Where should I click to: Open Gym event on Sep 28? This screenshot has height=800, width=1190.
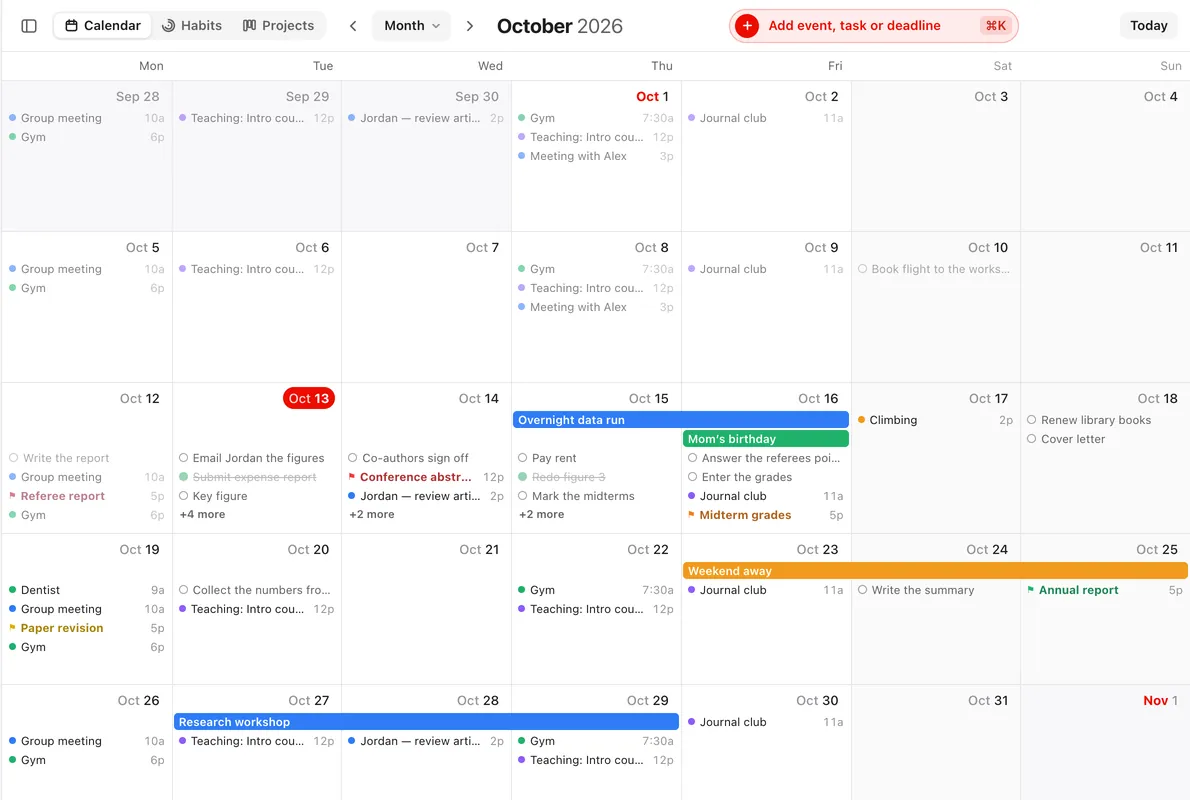(87, 137)
